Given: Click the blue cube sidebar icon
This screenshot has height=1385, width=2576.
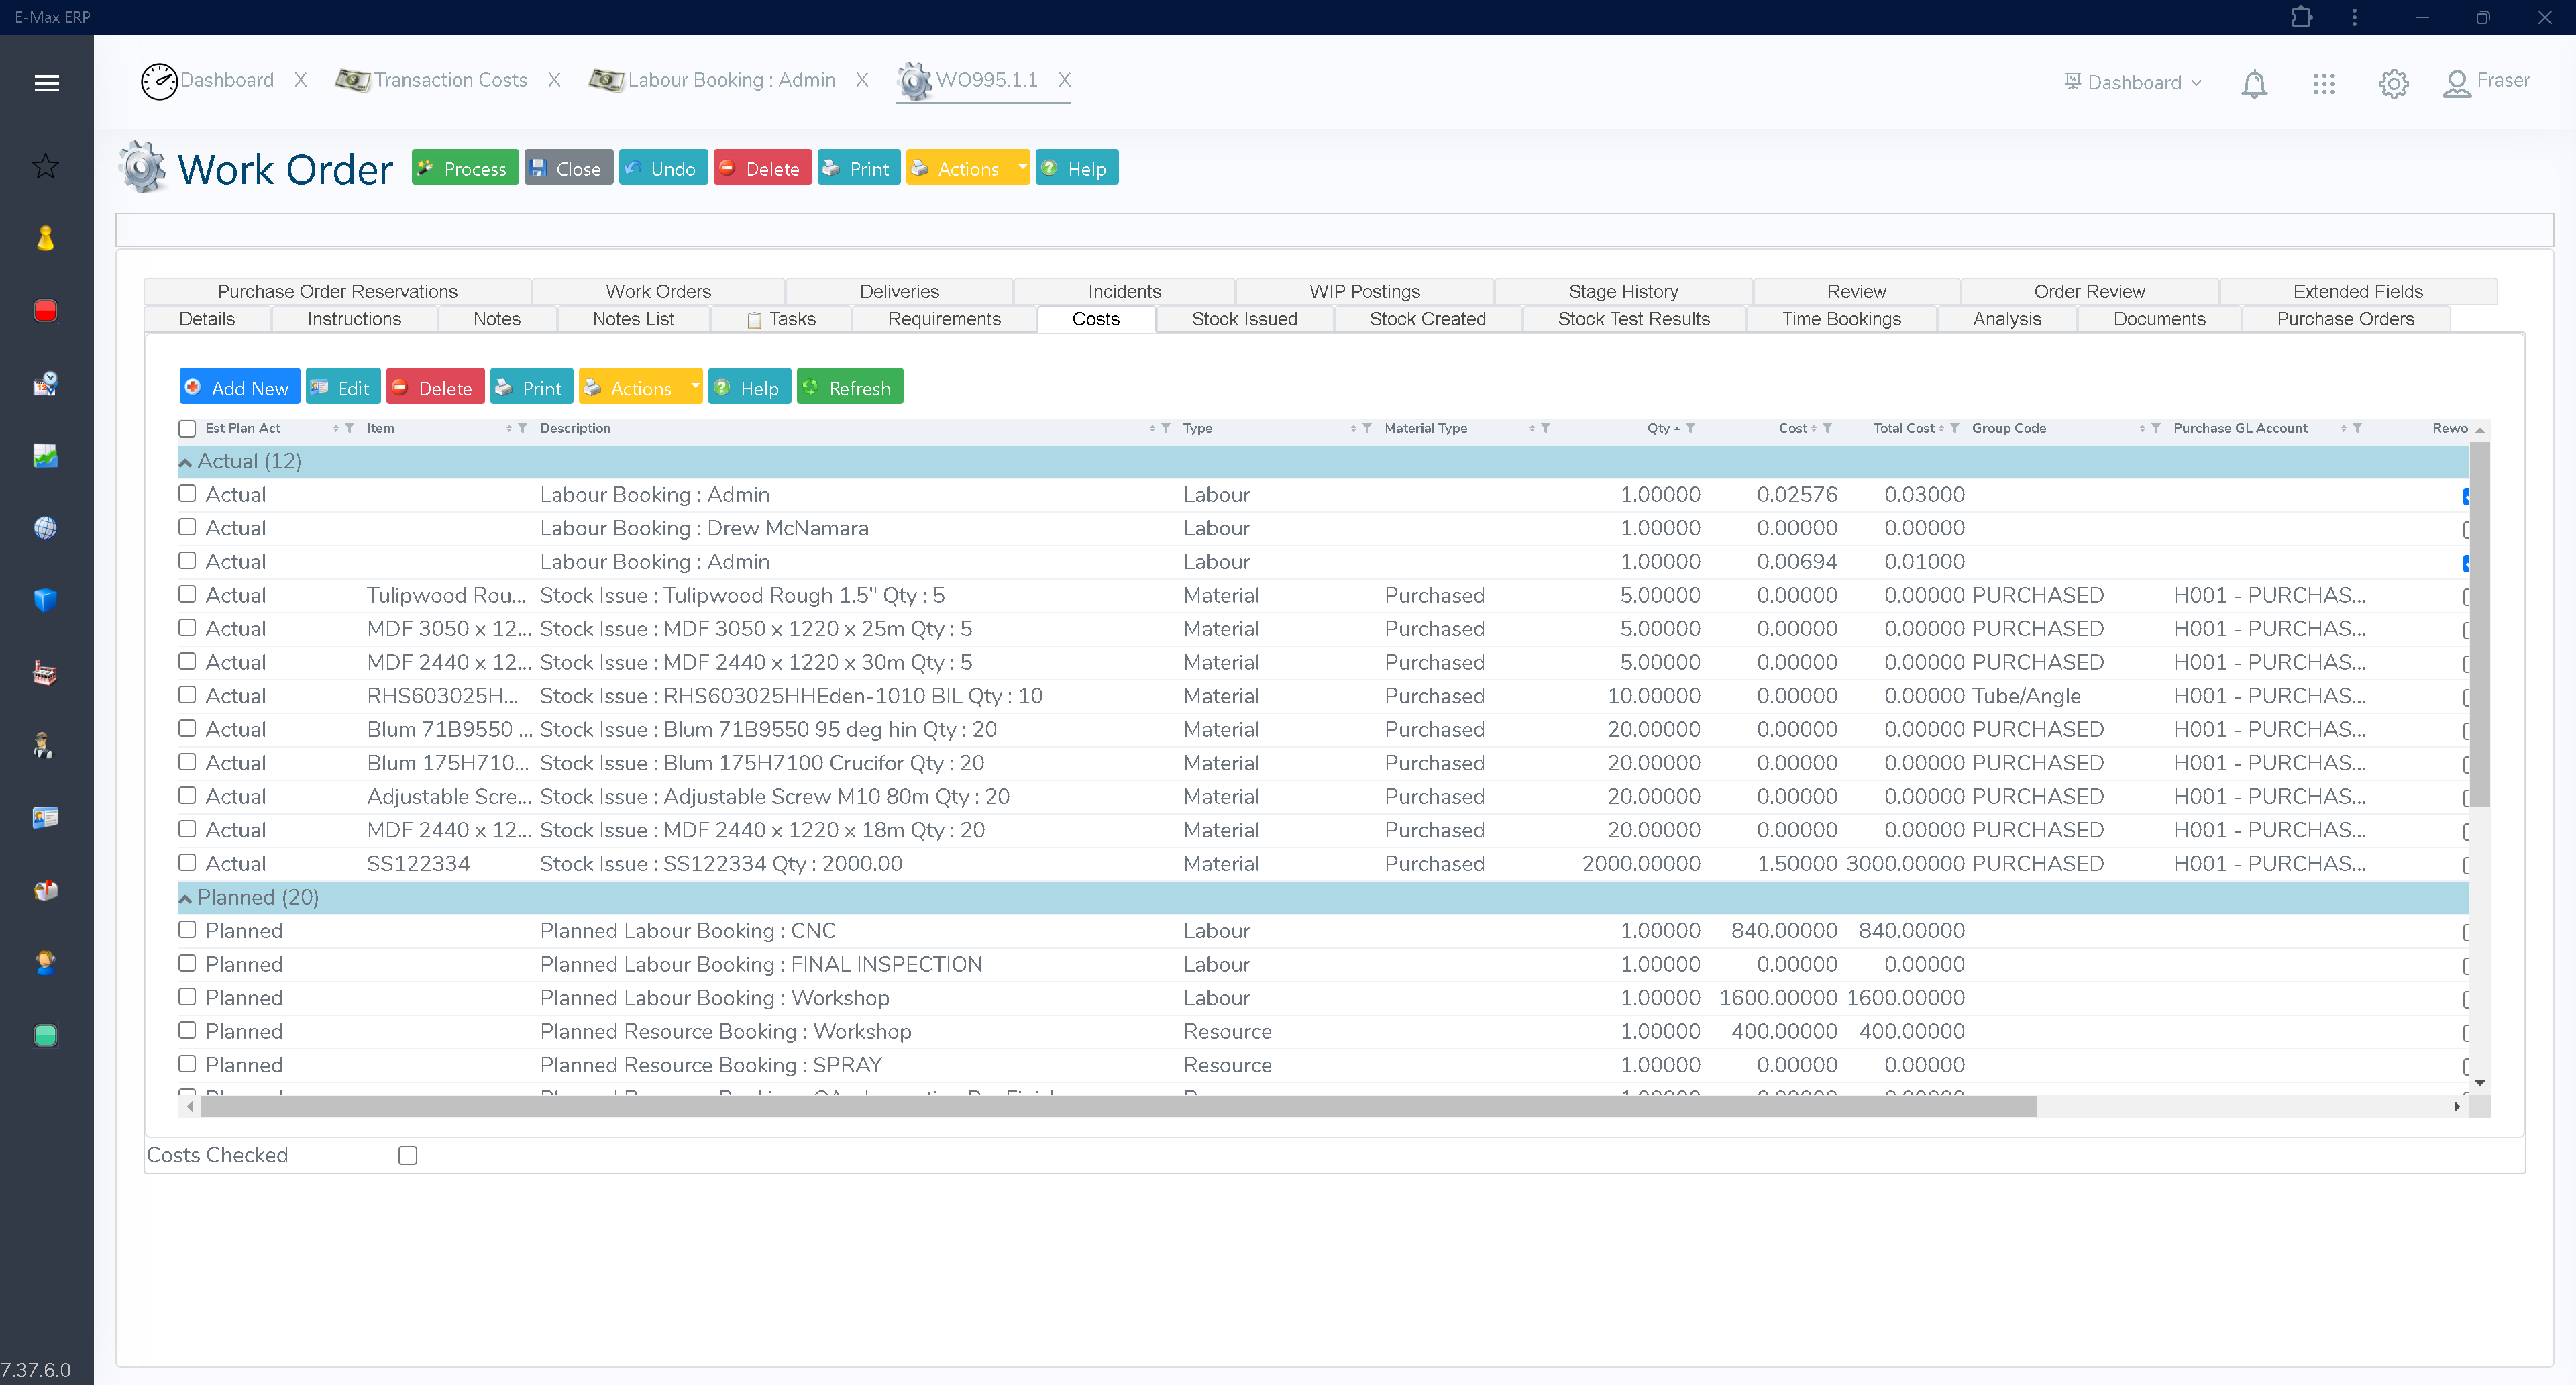Looking at the screenshot, I should (45, 600).
